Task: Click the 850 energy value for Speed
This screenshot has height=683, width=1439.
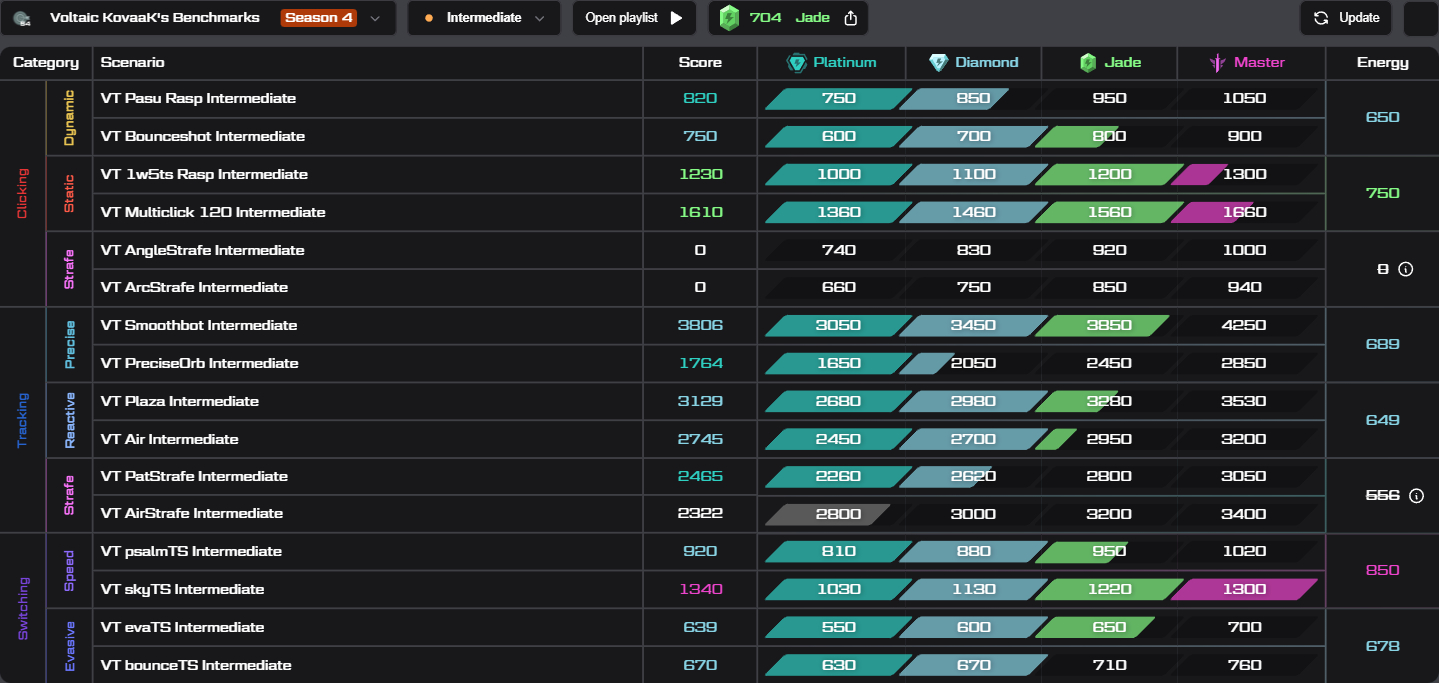Action: [1383, 571]
